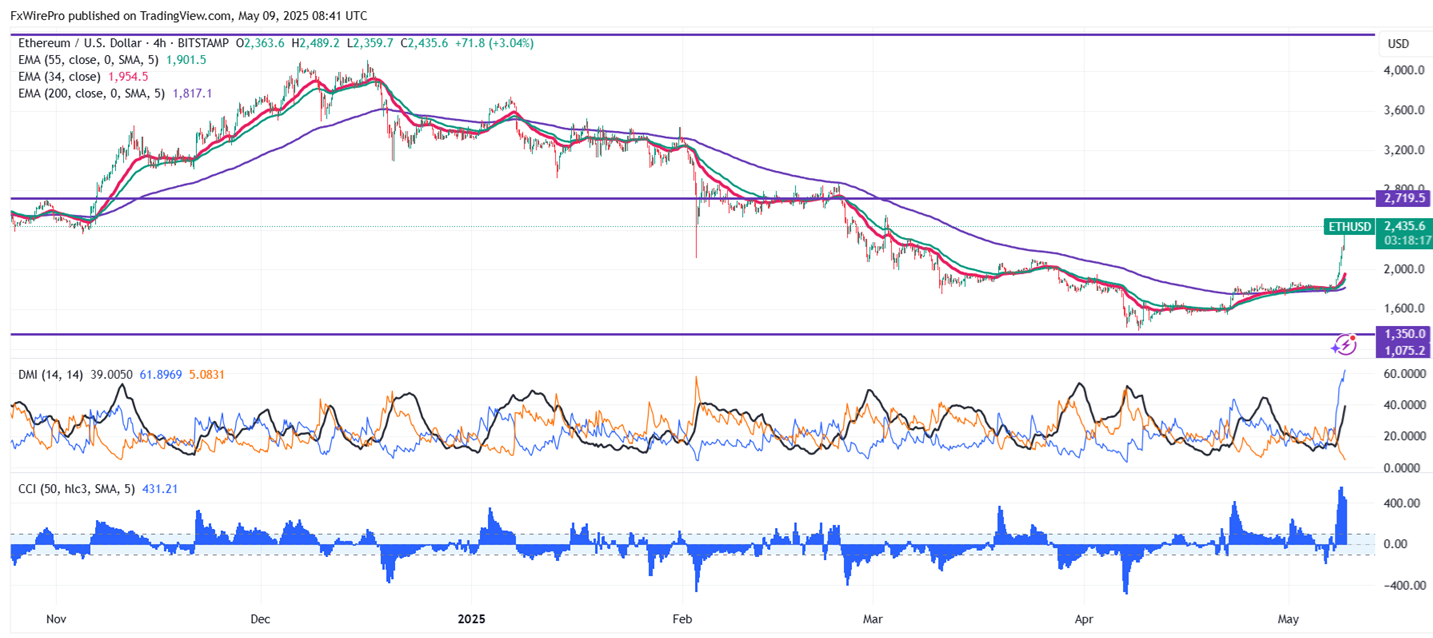
Task: Click the Feb label on time axis
Action: point(682,619)
